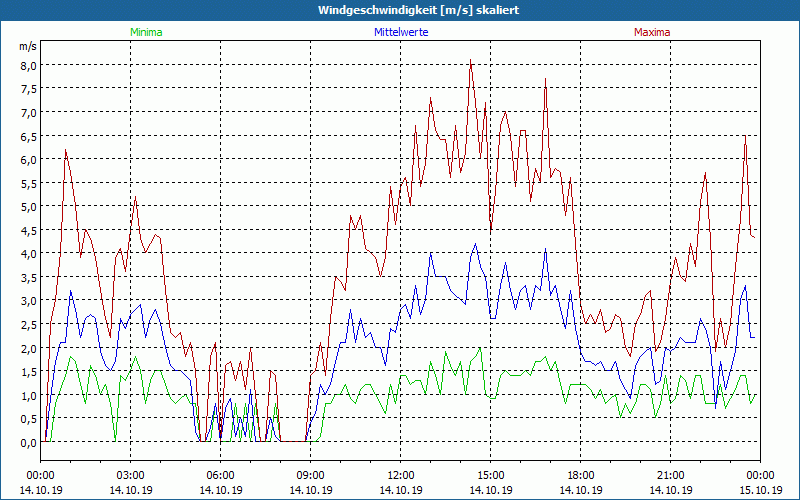Click the 7,0 y-axis tick label

(x=28, y=112)
